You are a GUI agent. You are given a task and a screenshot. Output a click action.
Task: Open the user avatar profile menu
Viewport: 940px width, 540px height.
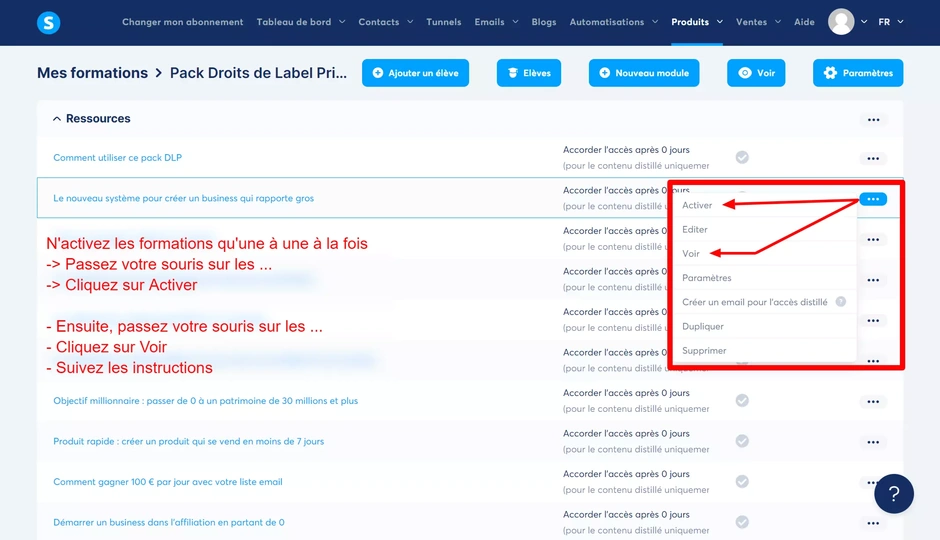841,22
